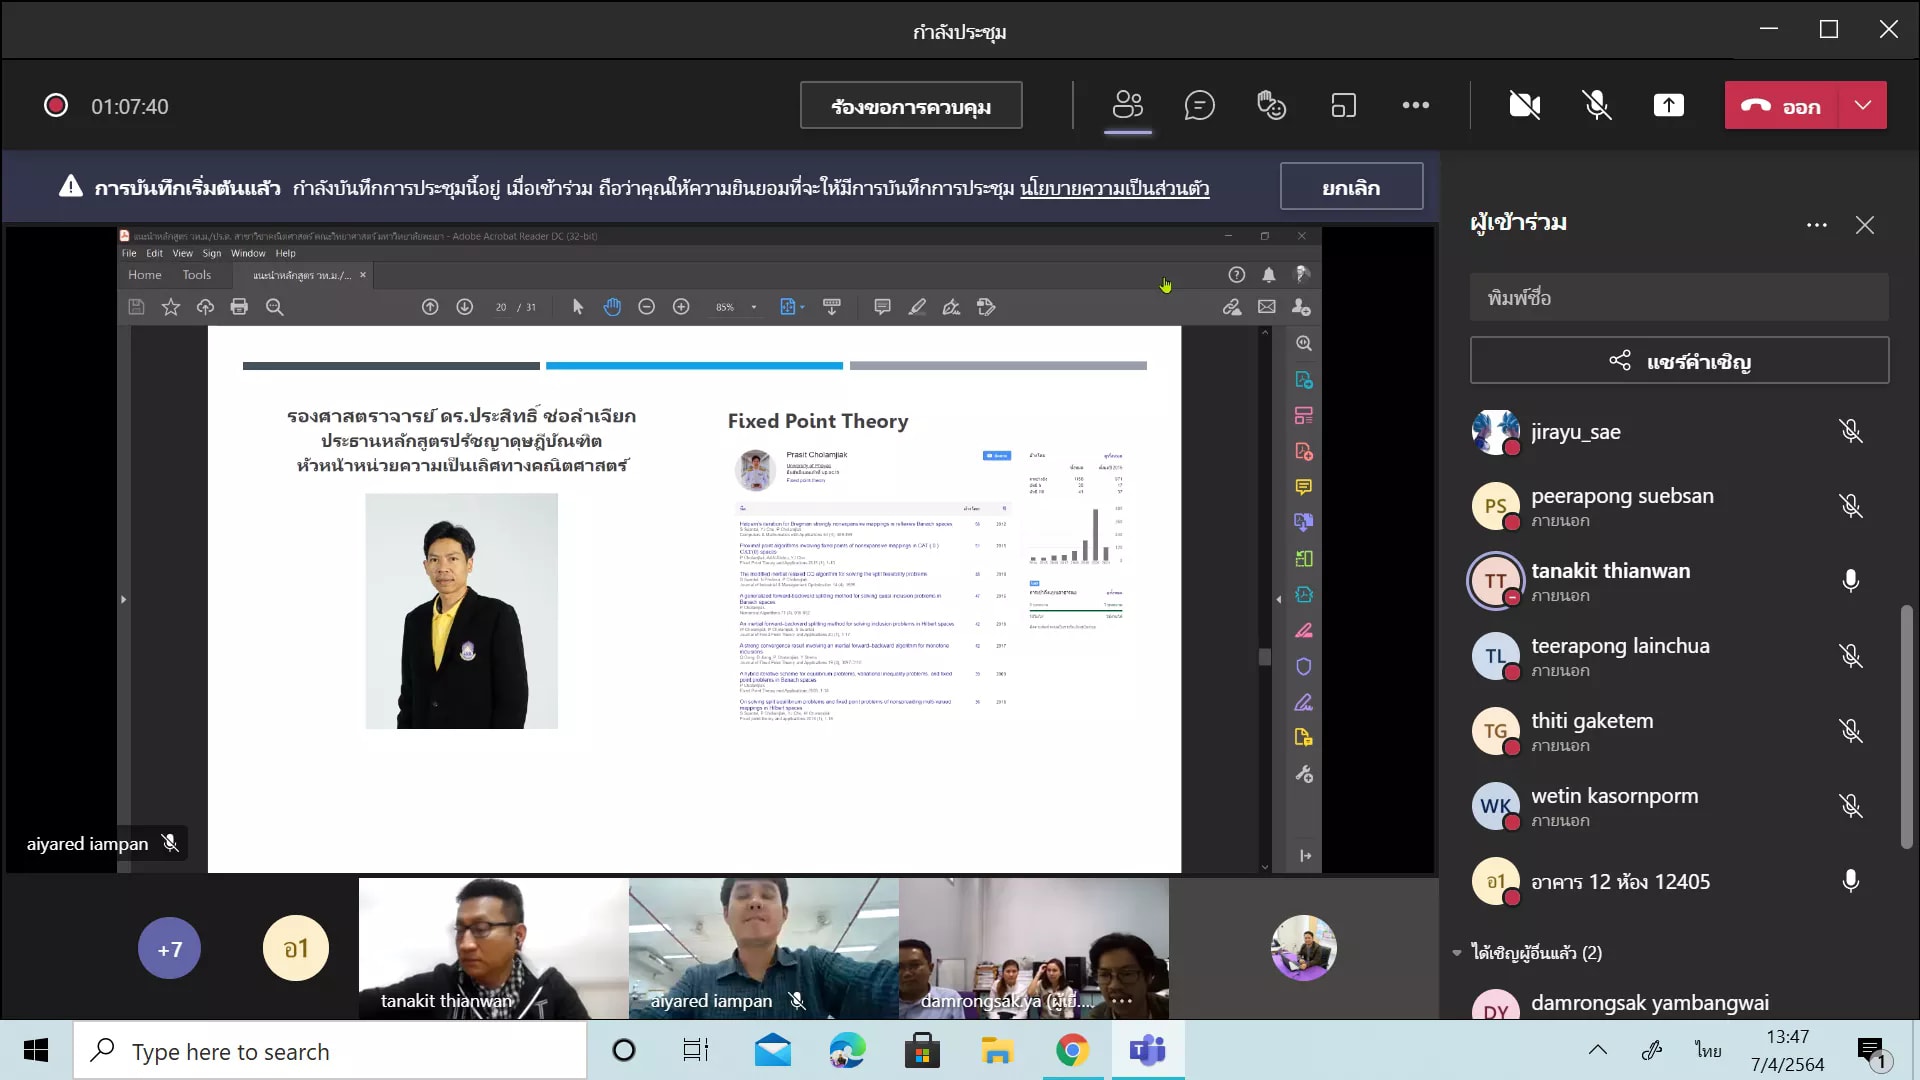The height and width of the screenshot is (1080, 1920).
Task: Open the privacy policy link
Action: point(1114,188)
